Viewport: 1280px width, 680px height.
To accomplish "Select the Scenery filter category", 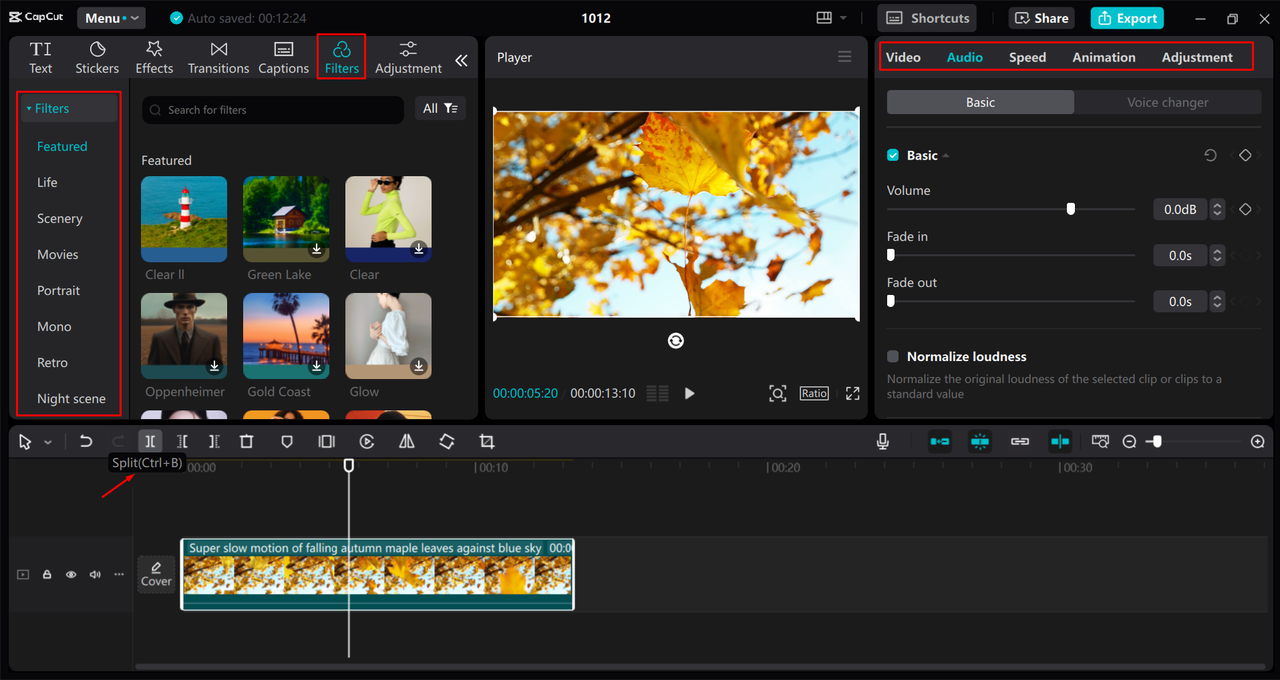I will point(60,218).
